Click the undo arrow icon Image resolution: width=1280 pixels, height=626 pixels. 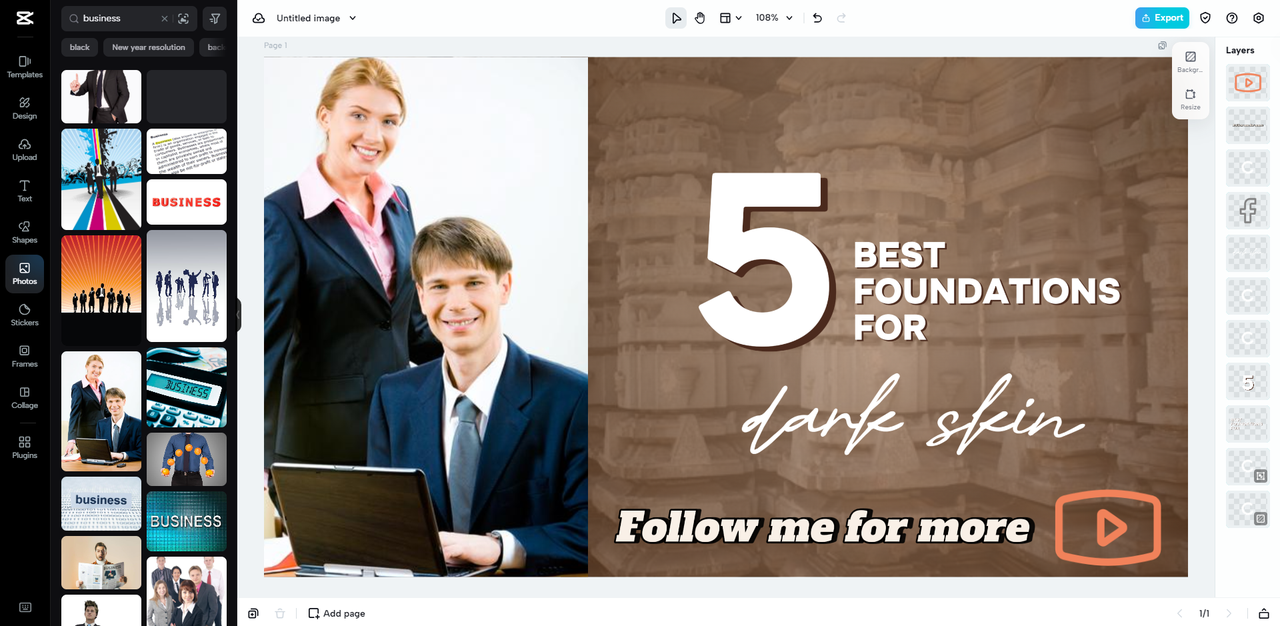pyautogui.click(x=817, y=18)
